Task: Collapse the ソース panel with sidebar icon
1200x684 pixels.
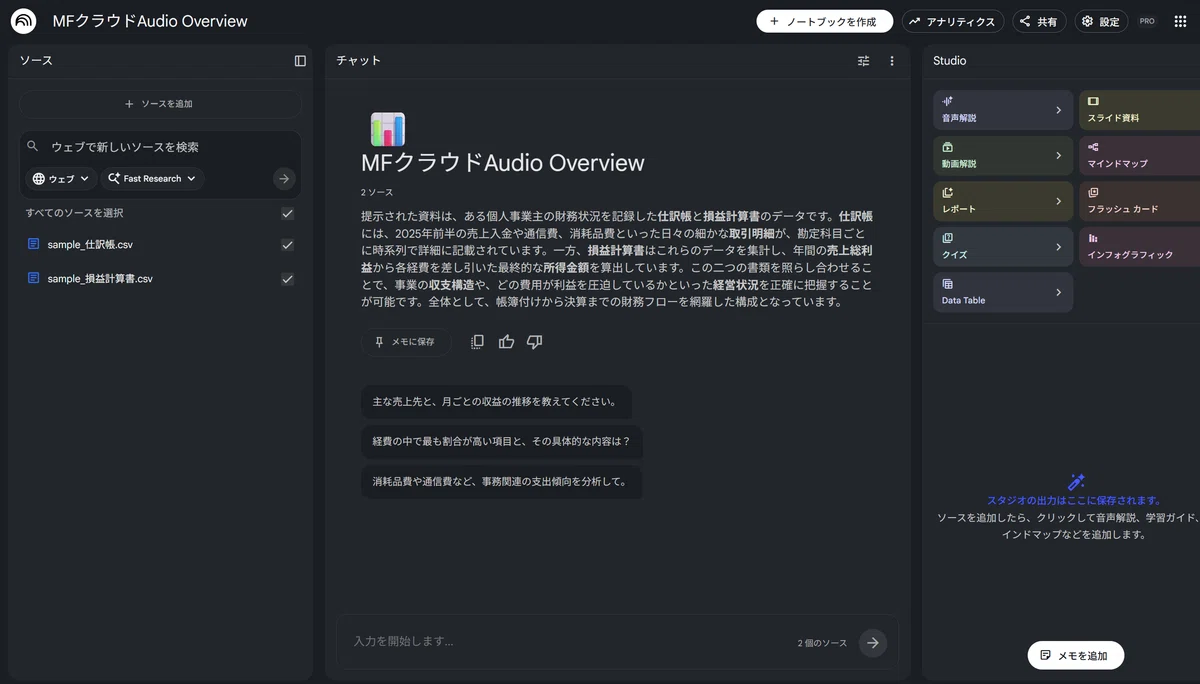Action: (300, 61)
